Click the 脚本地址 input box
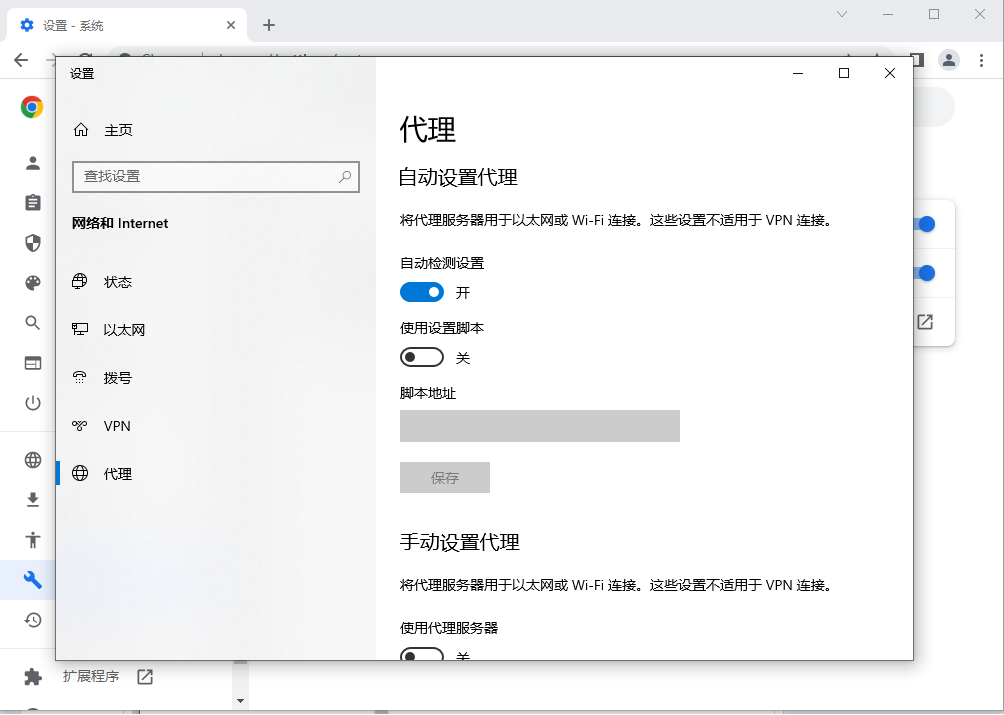The width and height of the screenshot is (1004, 715). (540, 426)
